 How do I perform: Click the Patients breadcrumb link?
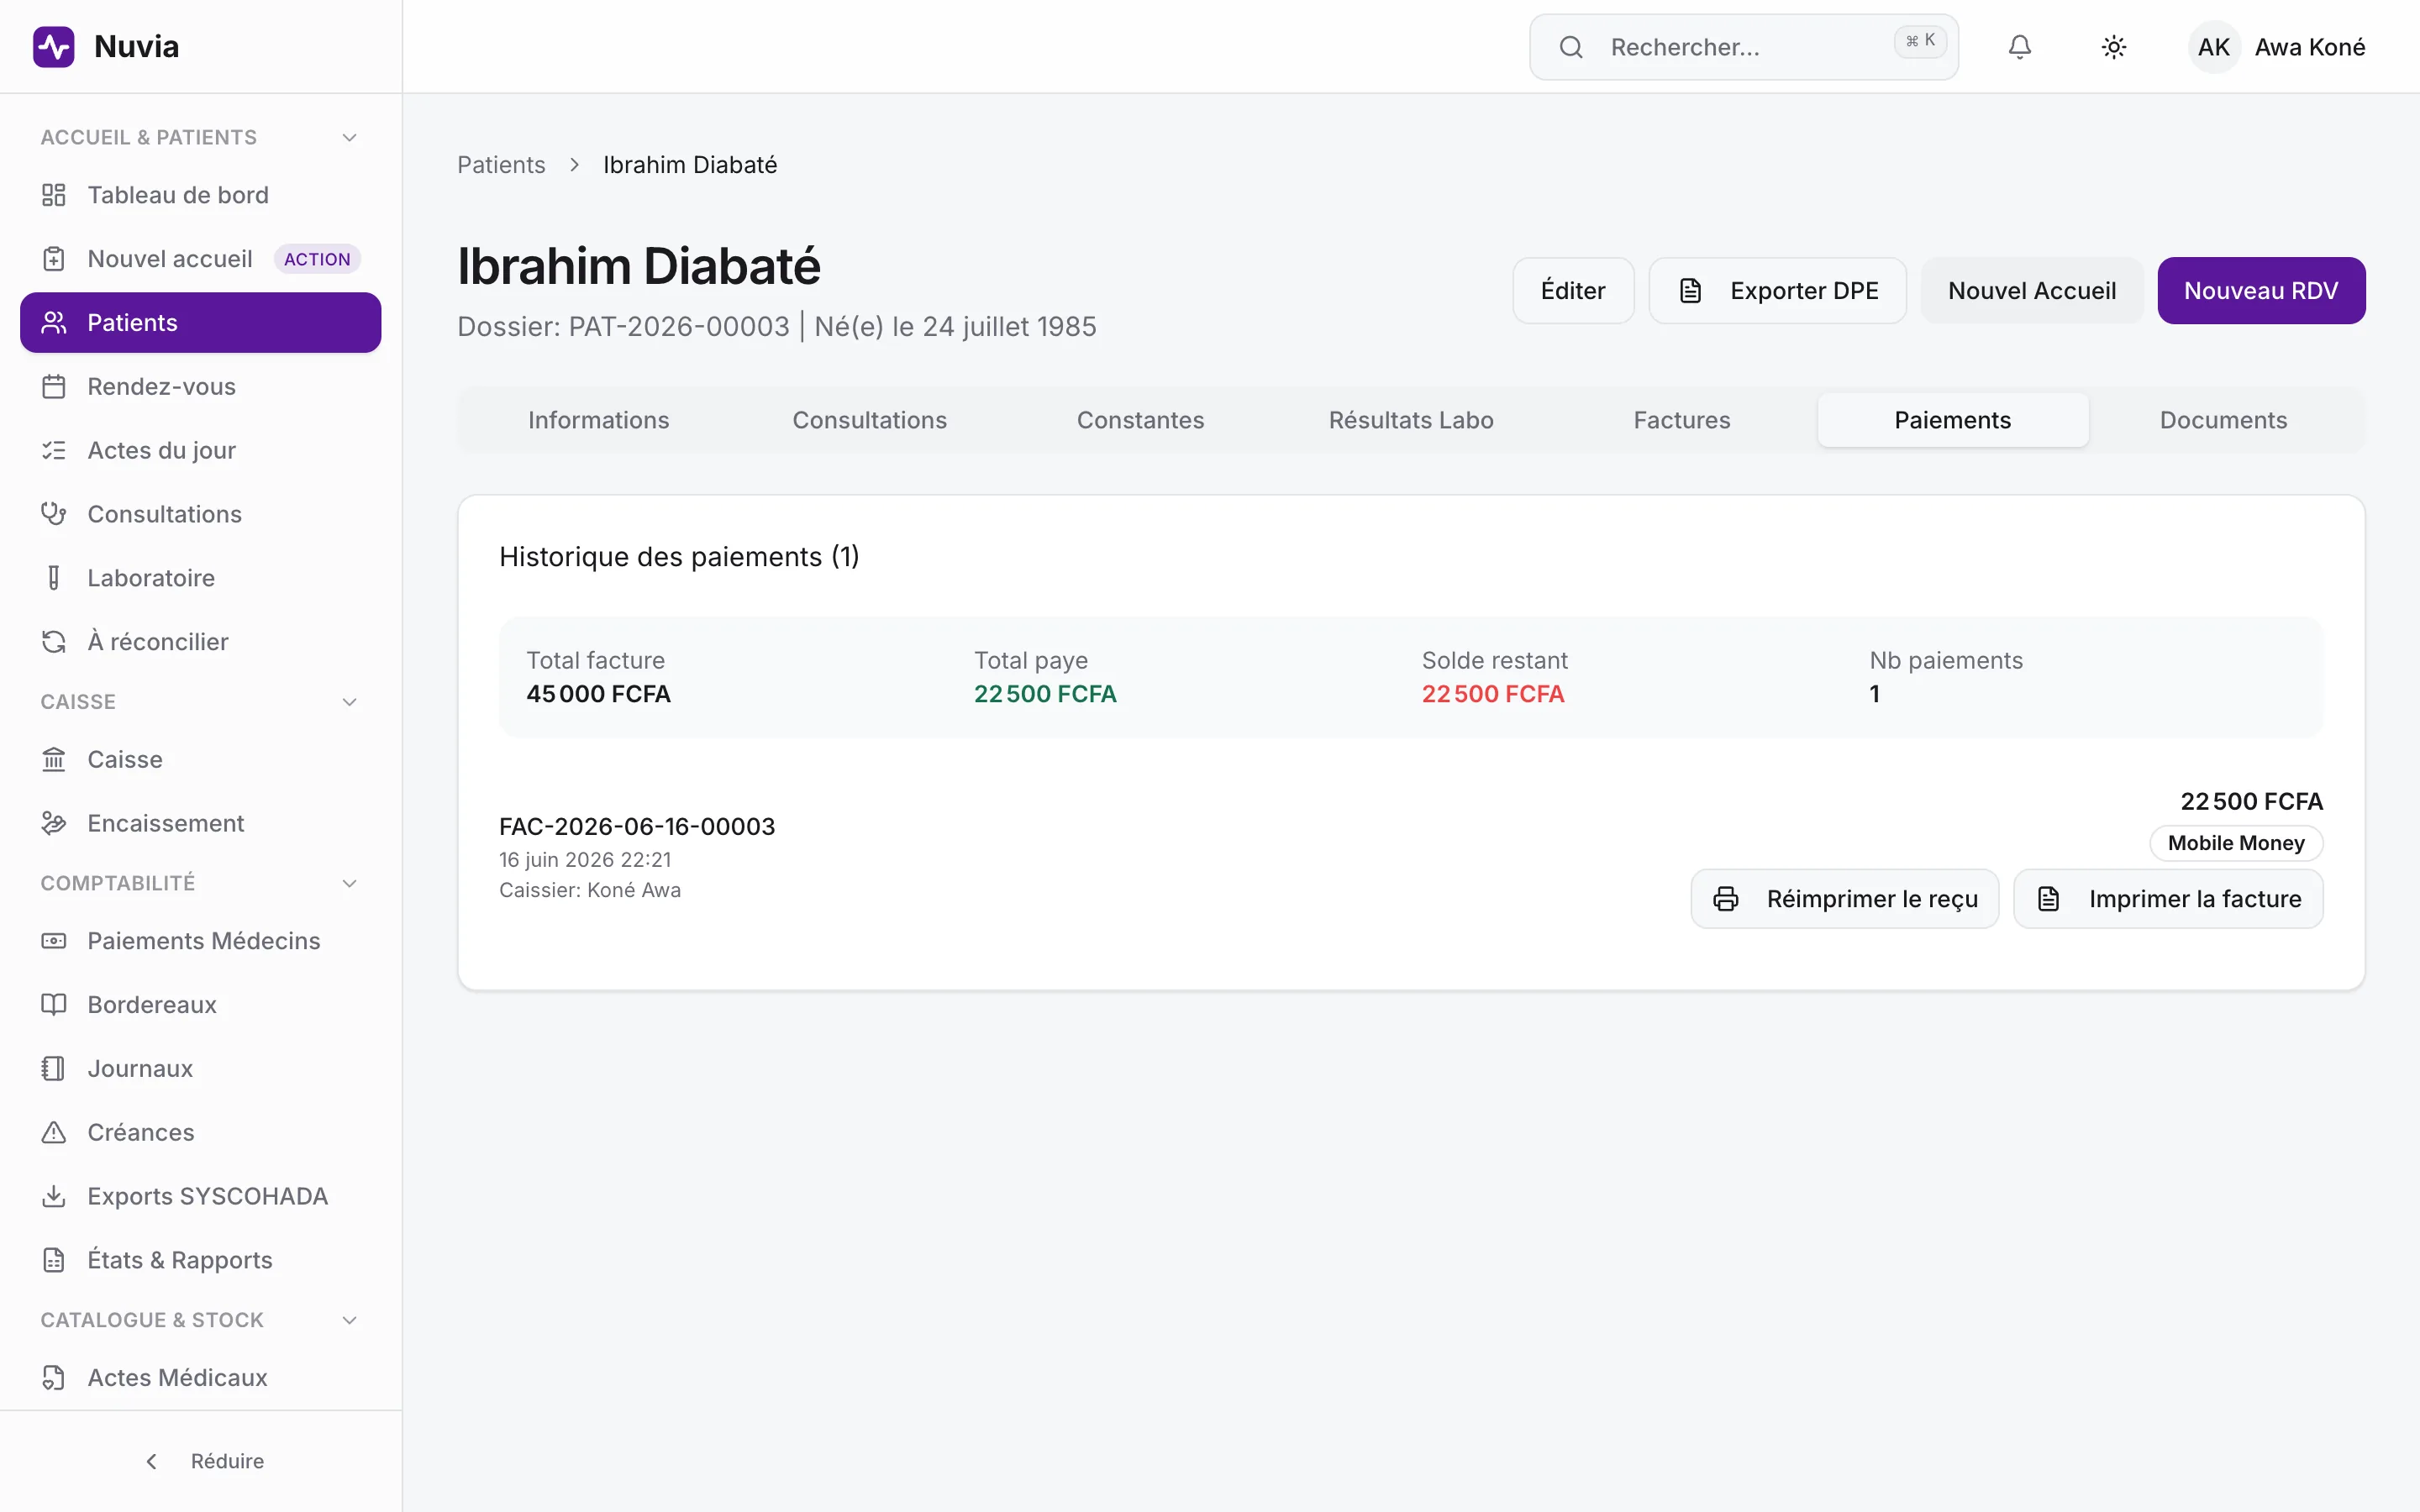(x=501, y=165)
